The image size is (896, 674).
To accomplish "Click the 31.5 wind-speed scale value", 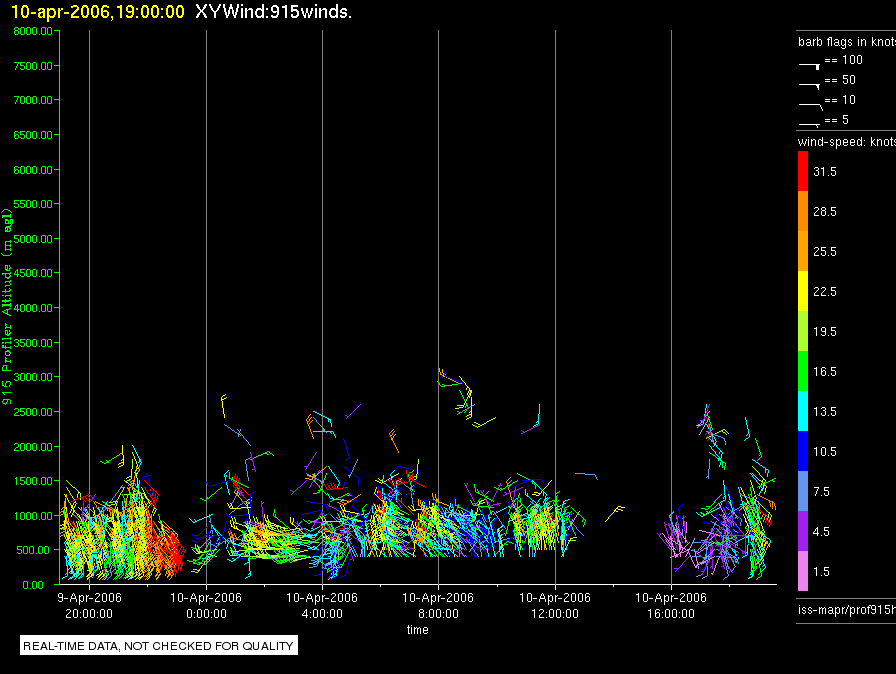I will [x=825, y=171].
